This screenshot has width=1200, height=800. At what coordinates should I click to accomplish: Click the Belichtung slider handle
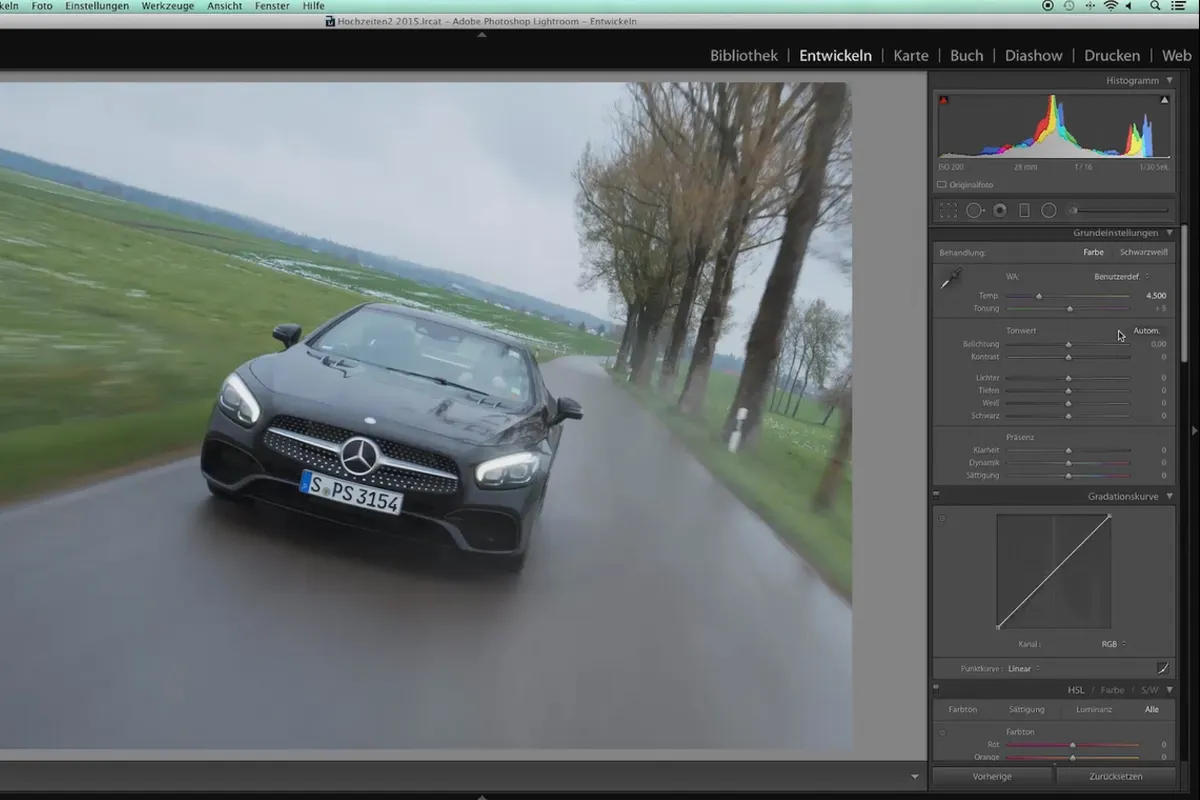[1068, 344]
